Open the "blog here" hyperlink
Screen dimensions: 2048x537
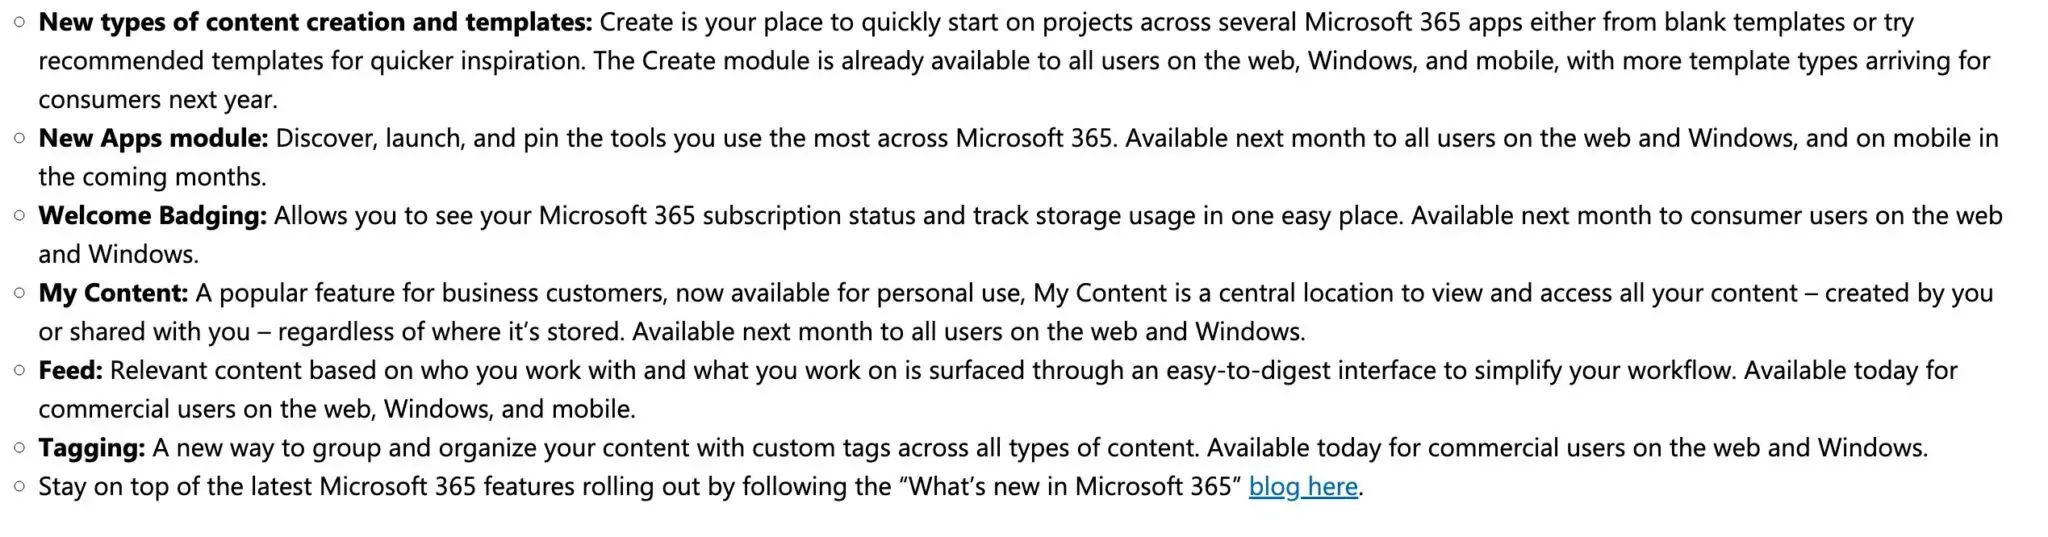click(x=1303, y=487)
